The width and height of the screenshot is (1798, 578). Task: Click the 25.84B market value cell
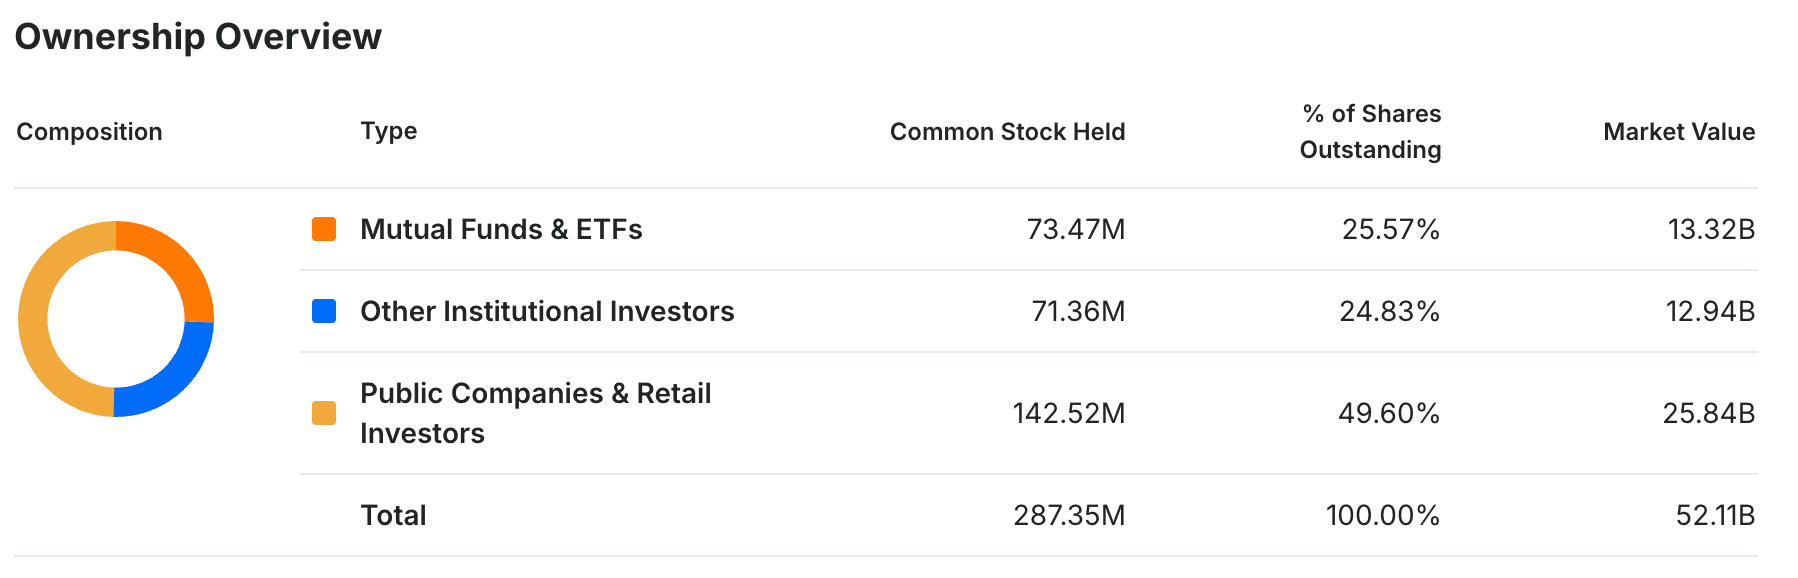click(x=1708, y=414)
